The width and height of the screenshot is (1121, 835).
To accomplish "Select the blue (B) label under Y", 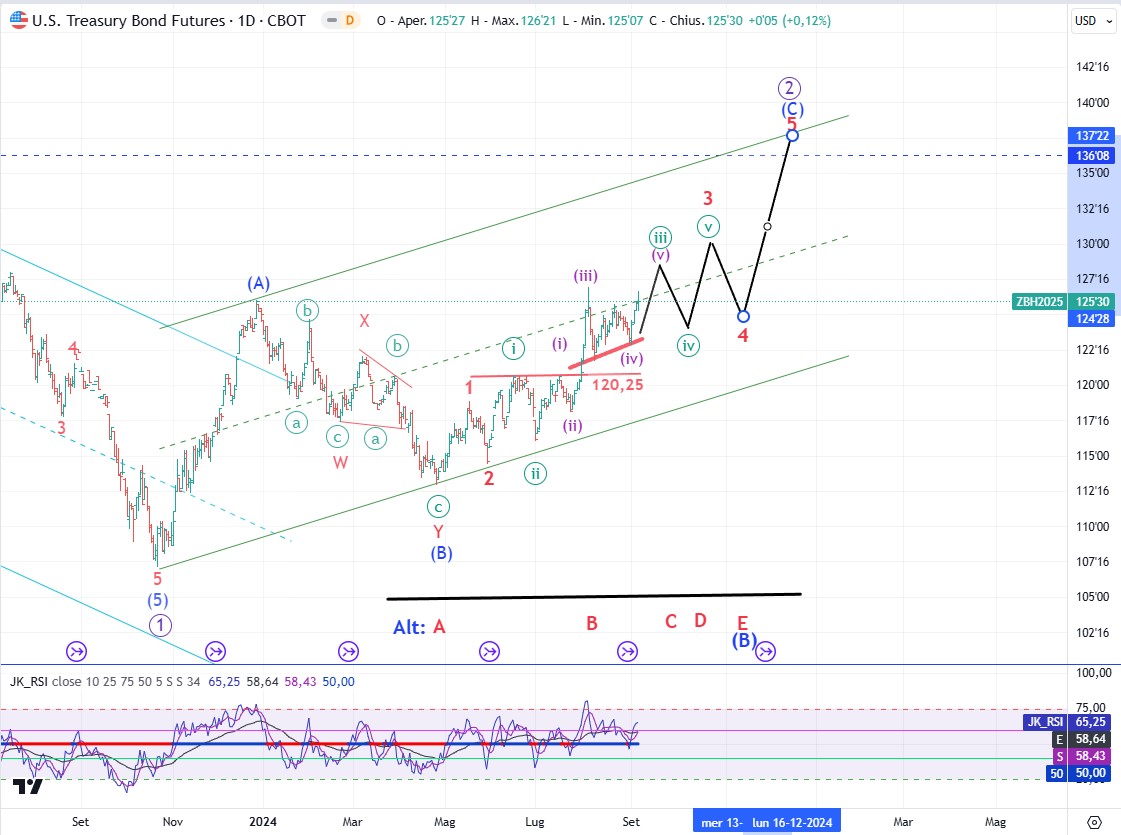I will (441, 553).
